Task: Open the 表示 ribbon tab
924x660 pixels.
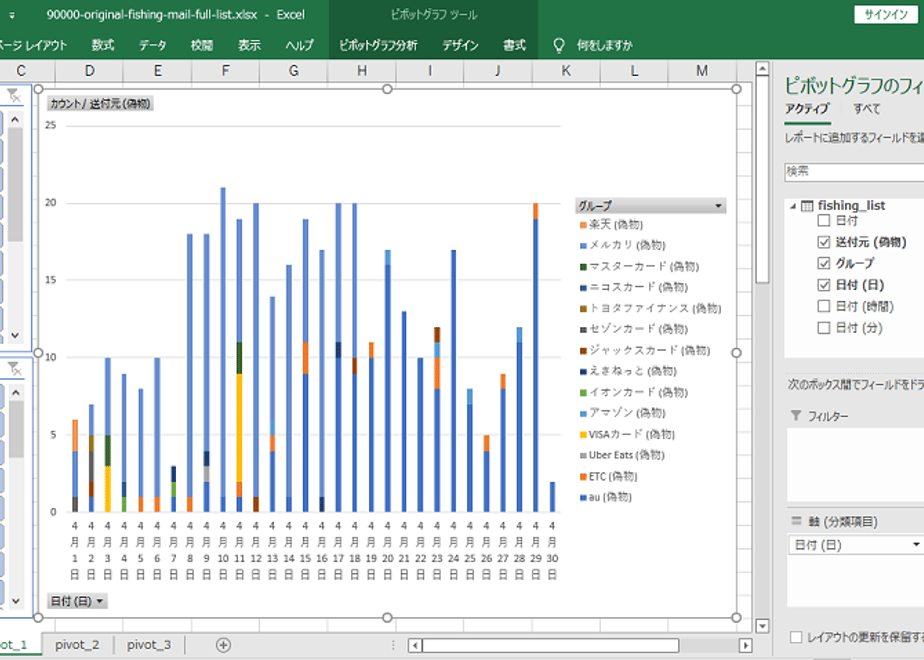Action: coord(249,45)
